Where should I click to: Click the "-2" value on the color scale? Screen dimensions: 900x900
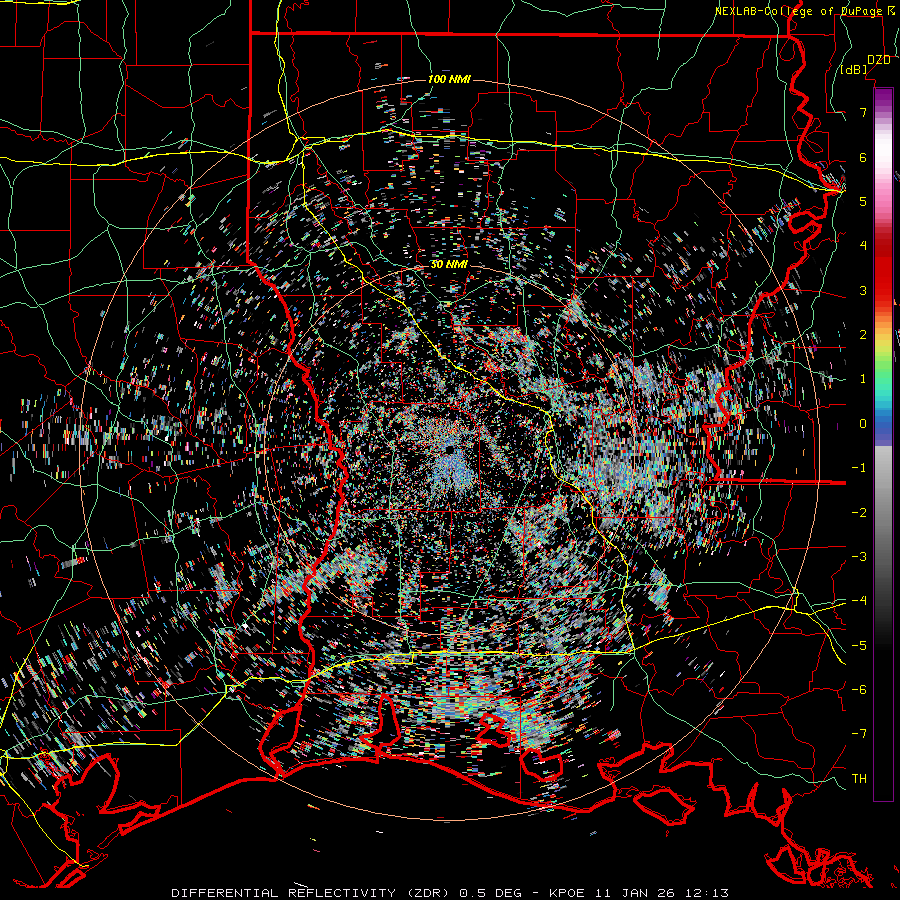click(x=859, y=512)
